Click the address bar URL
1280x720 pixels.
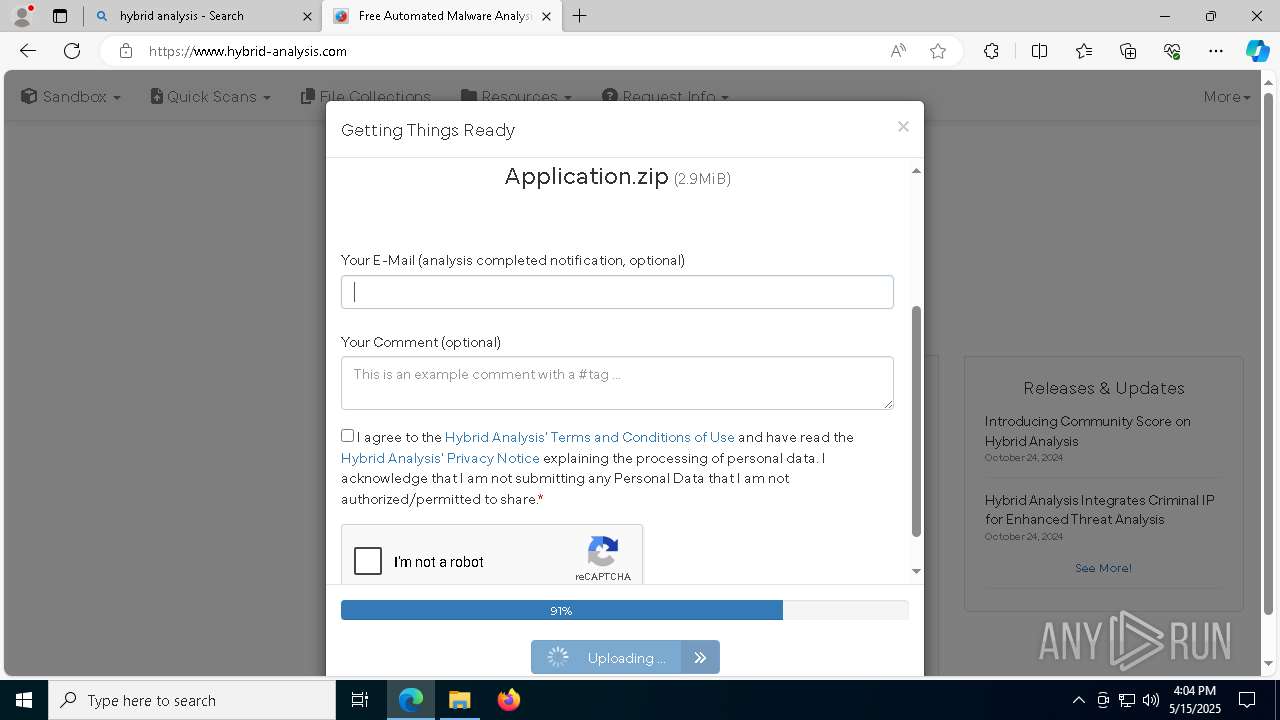click(x=248, y=51)
